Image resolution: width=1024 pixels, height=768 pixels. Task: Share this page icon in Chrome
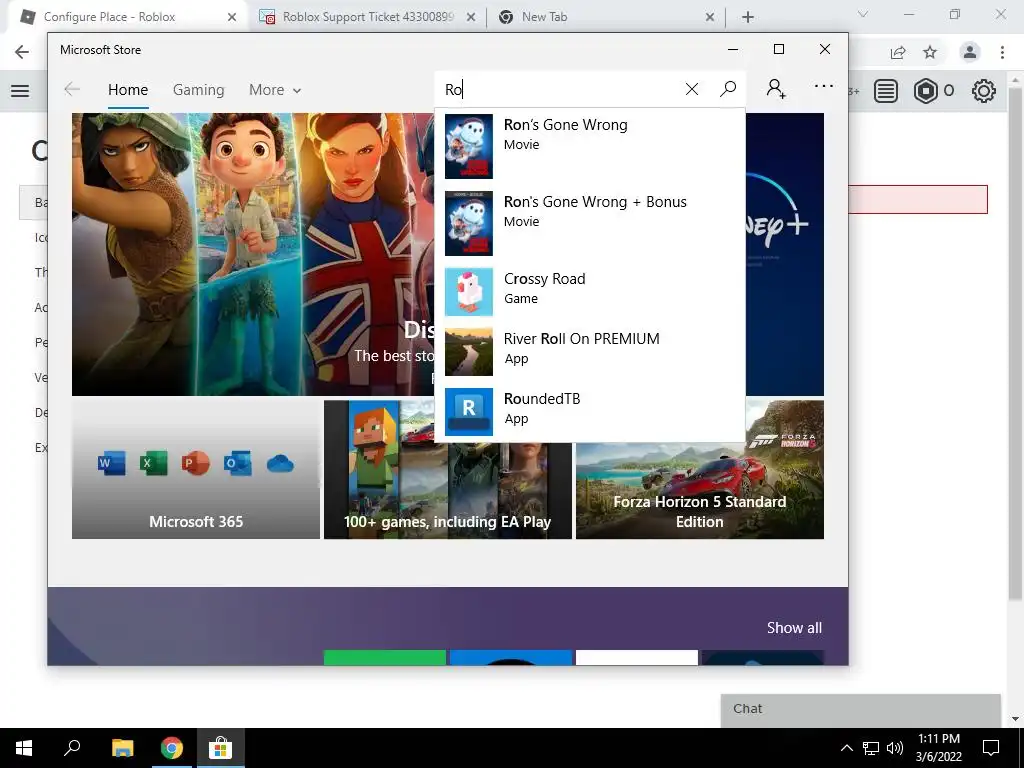coord(898,52)
